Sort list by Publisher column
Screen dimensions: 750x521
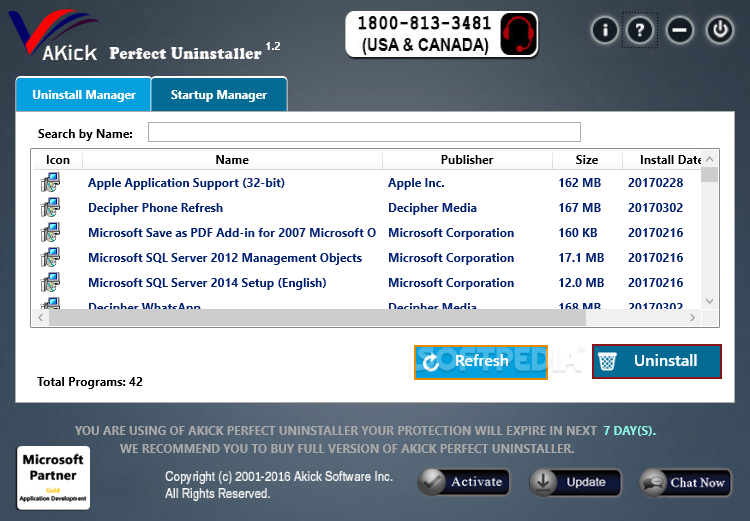click(467, 160)
